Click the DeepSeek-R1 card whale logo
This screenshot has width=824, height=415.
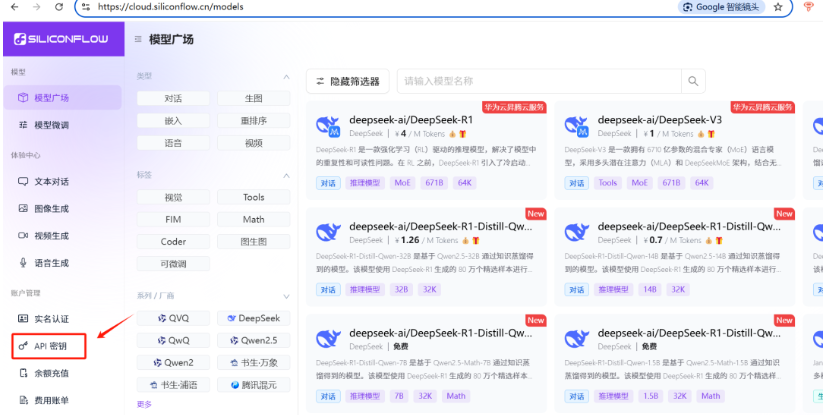pos(329,126)
